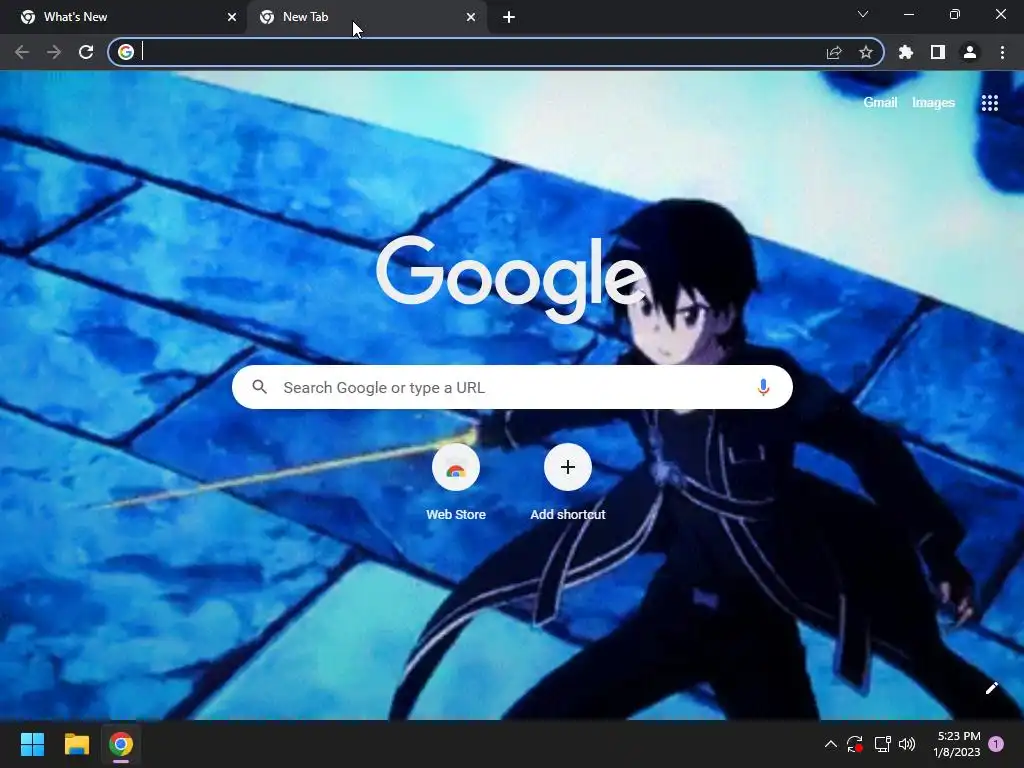The width and height of the screenshot is (1024, 768).
Task: Open the Extensions puzzle icon
Action: tap(906, 52)
